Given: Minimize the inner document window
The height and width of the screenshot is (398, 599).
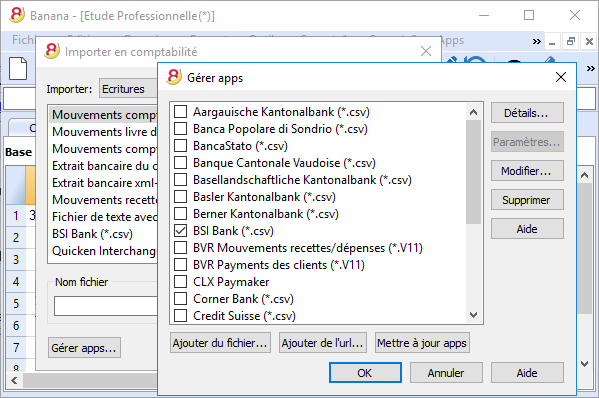Looking at the screenshot, I should click(552, 41).
